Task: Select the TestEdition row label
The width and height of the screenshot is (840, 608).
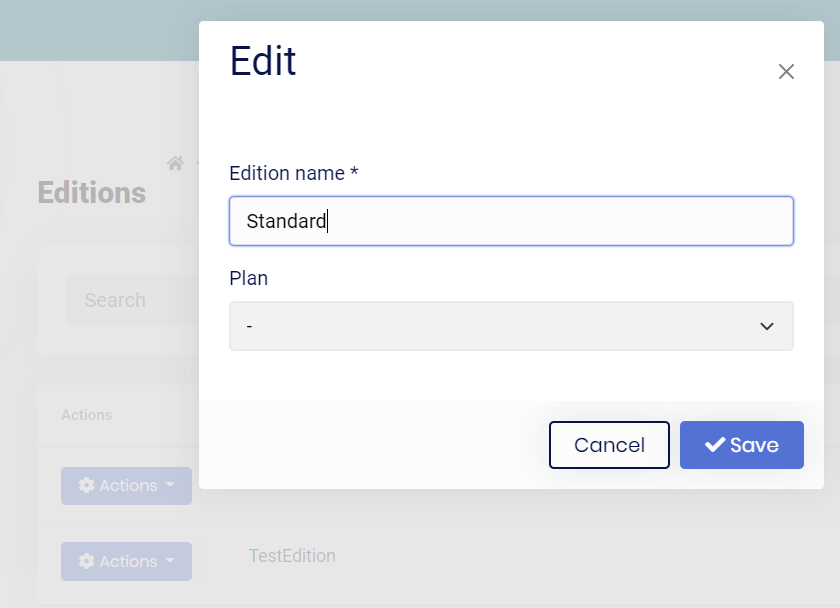Action: coord(291,556)
